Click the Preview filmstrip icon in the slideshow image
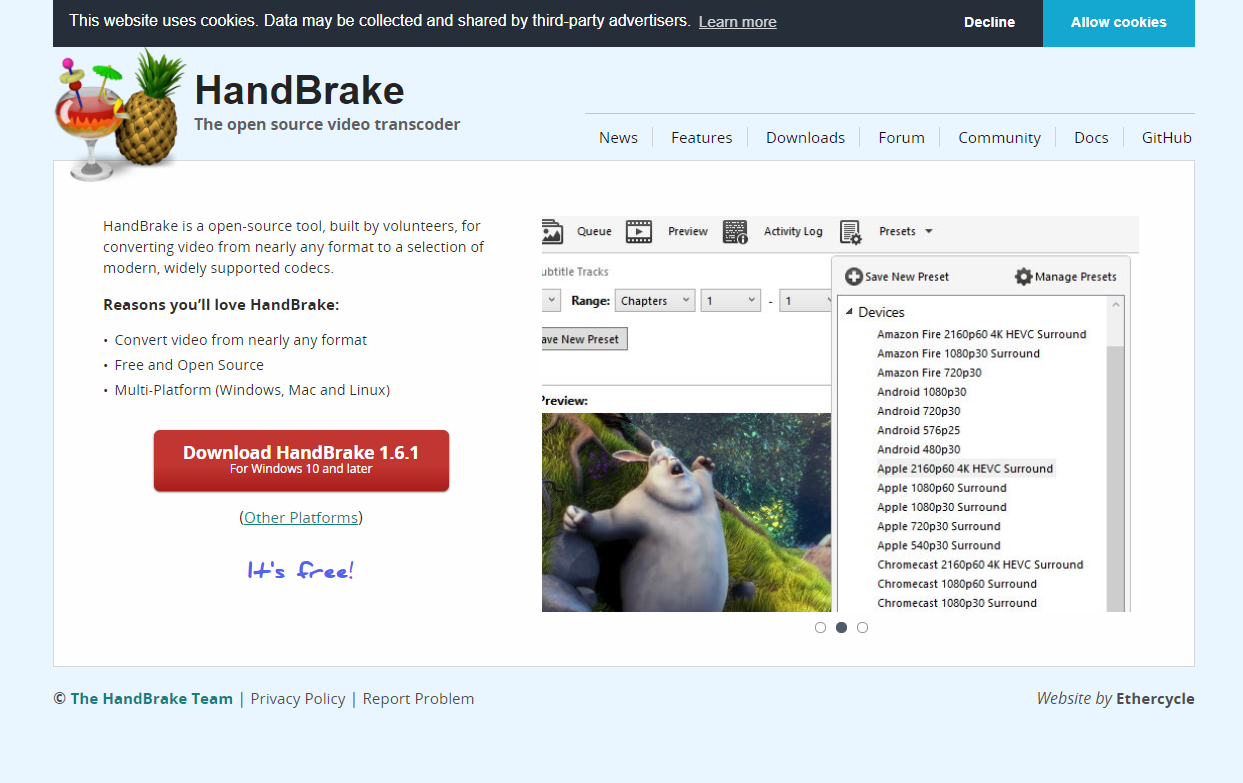Image resolution: width=1243 pixels, height=783 pixels. (x=639, y=232)
